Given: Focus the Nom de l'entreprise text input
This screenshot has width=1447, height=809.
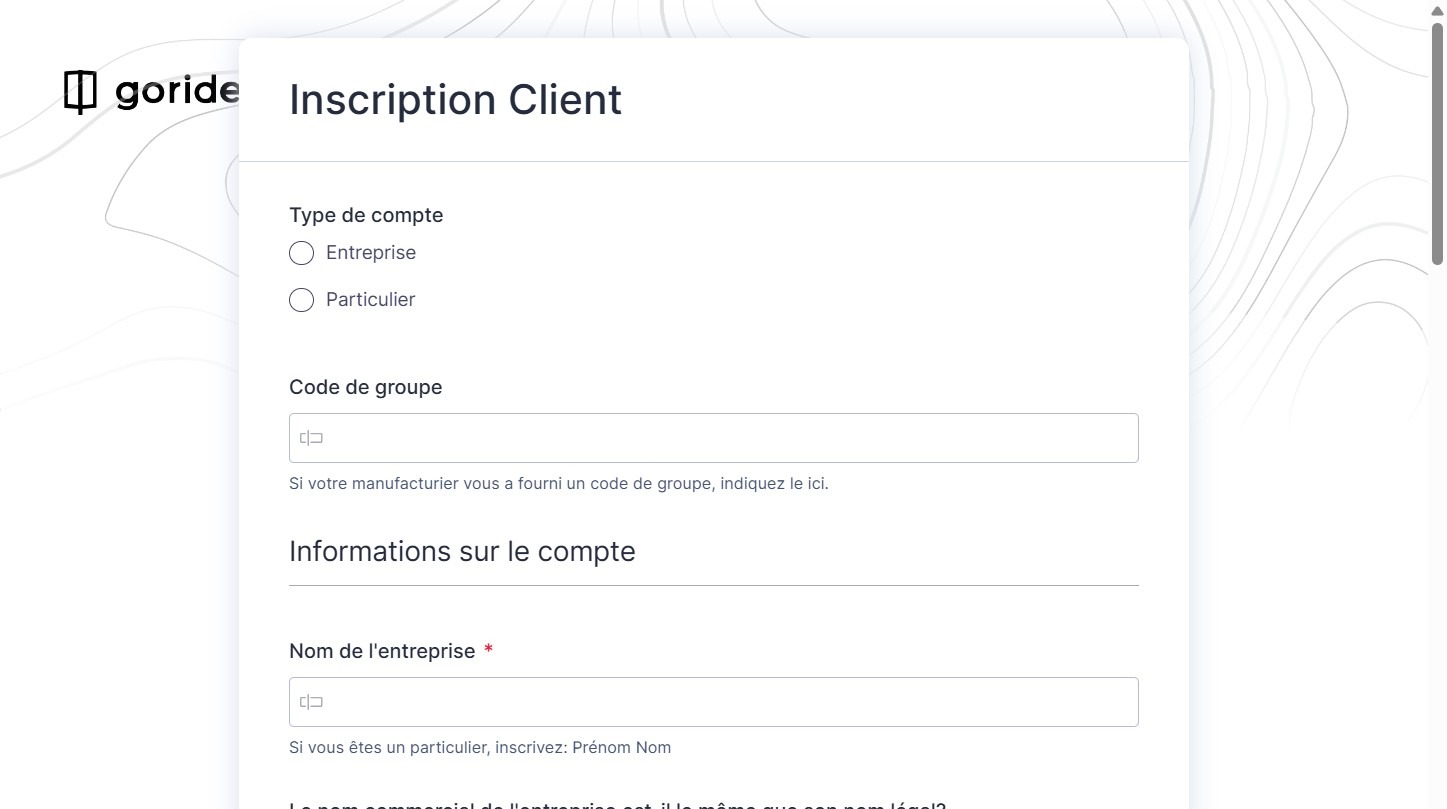Looking at the screenshot, I should coord(713,702).
